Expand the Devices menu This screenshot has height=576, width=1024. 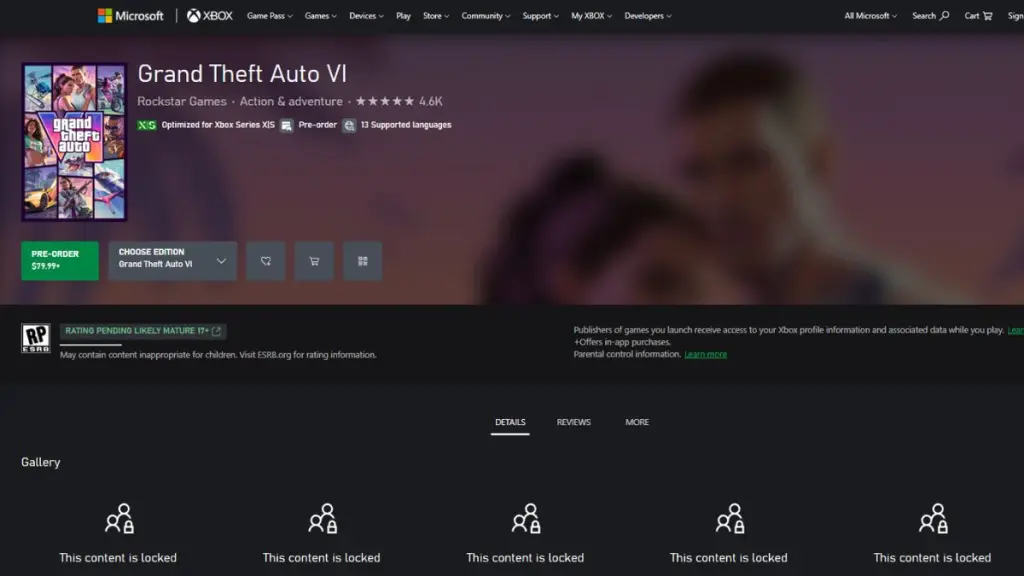coord(366,16)
